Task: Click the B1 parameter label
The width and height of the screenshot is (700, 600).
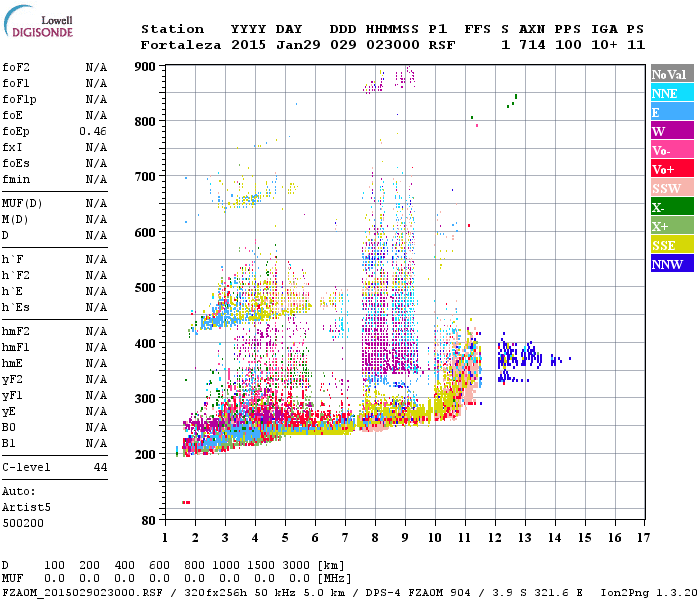Action: point(9,443)
